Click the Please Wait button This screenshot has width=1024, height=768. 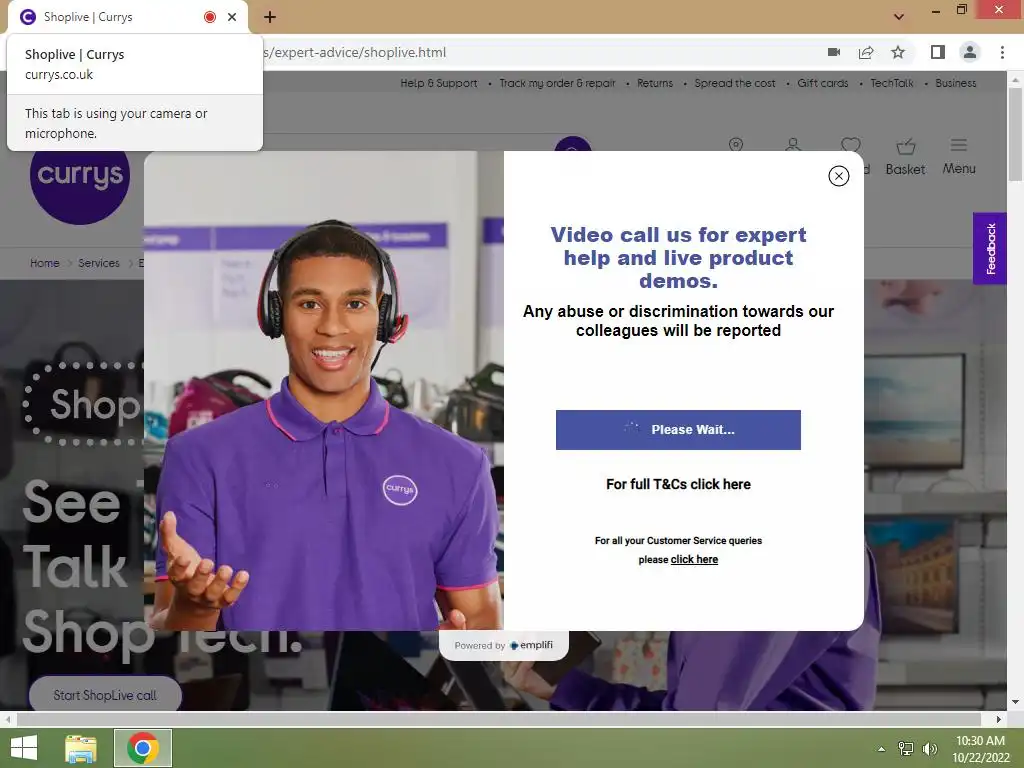pyautogui.click(x=678, y=430)
